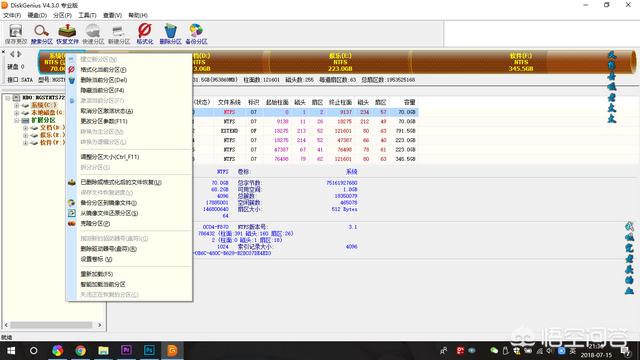Open the Help (帮助) menu
The image size is (640, 360).
pyautogui.click(x=138, y=15)
